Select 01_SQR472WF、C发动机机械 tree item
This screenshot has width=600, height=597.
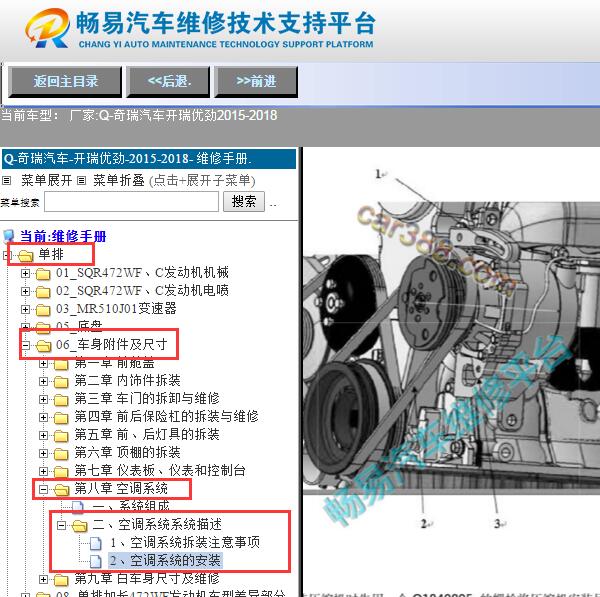142,272
